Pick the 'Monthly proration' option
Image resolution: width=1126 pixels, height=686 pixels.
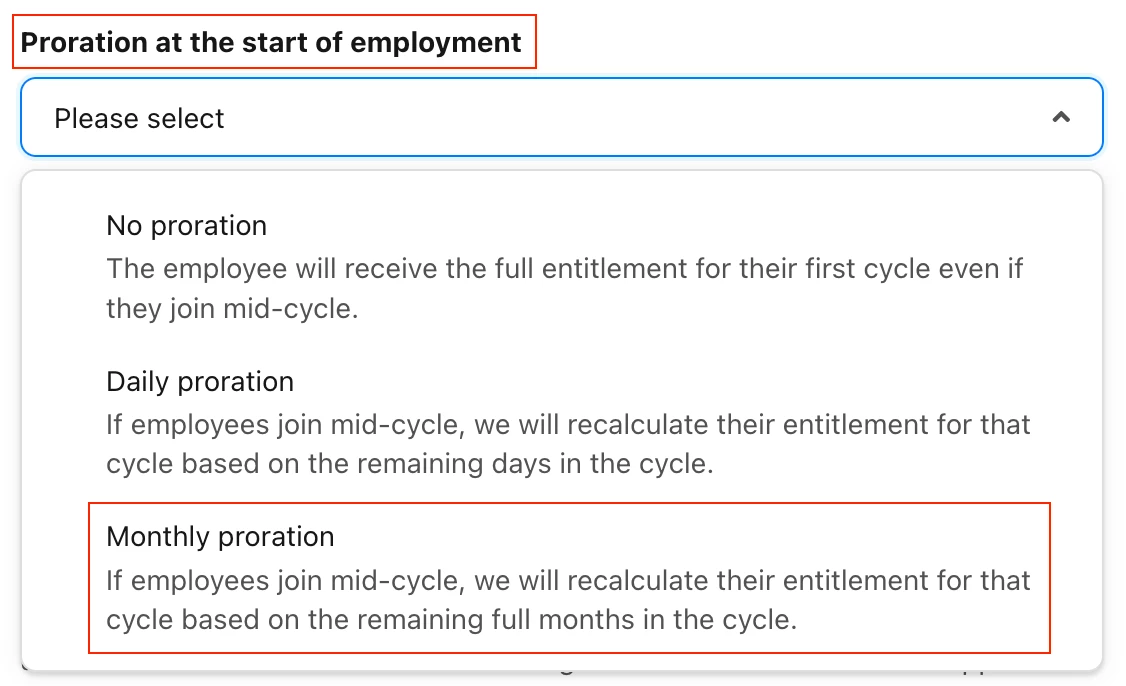569,578
